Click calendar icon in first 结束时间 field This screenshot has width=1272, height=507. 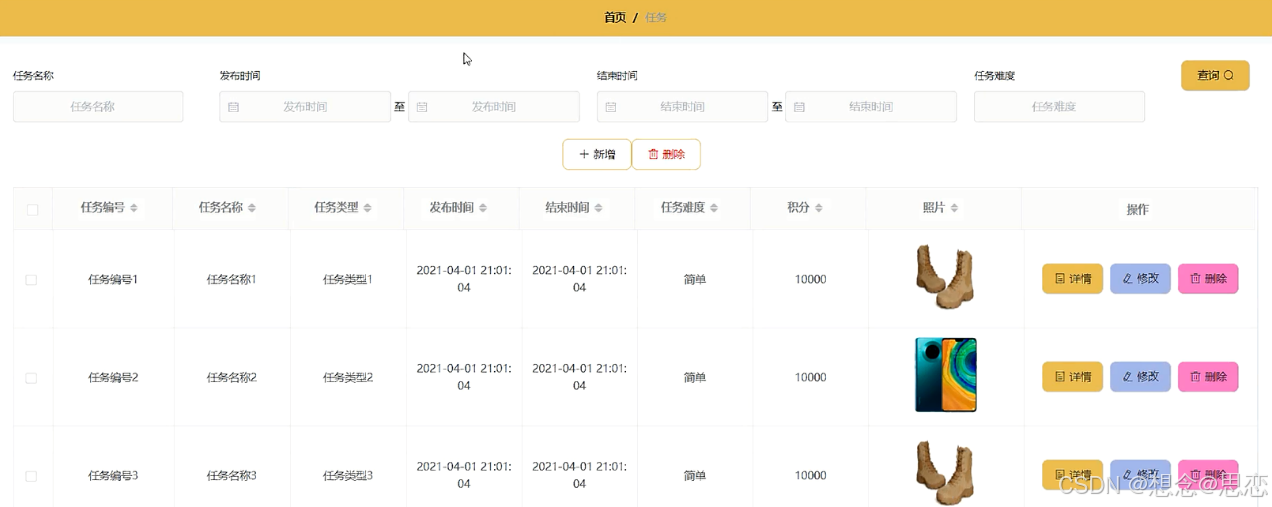point(611,107)
